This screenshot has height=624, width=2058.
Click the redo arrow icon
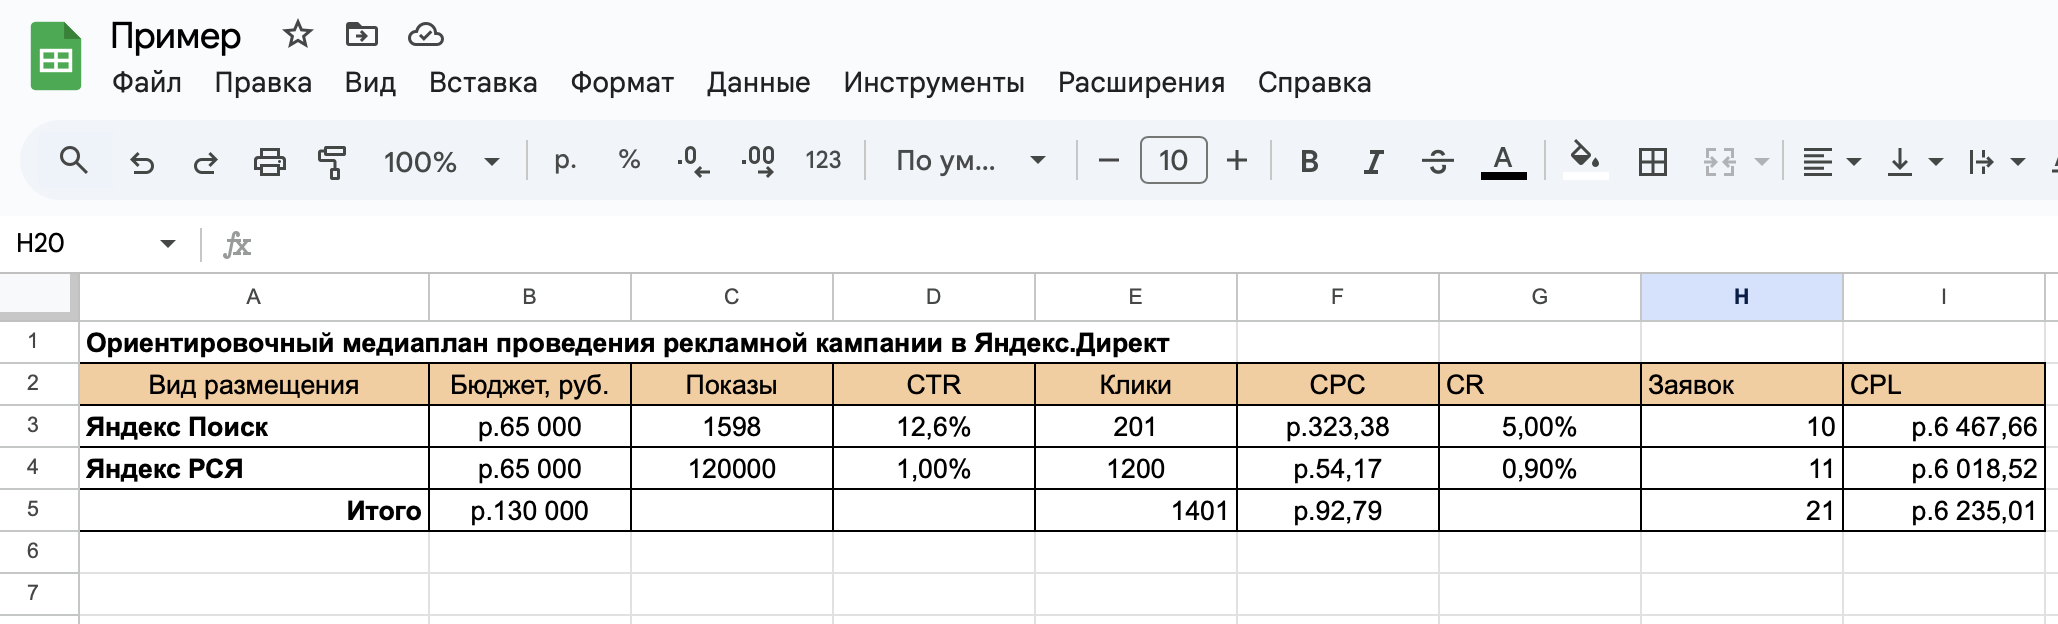[x=205, y=161]
